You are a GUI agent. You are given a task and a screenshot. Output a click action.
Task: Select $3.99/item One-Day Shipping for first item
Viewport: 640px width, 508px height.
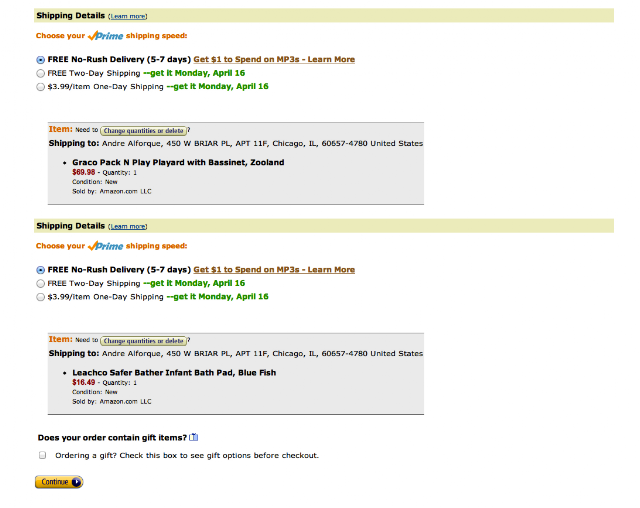(x=40, y=87)
